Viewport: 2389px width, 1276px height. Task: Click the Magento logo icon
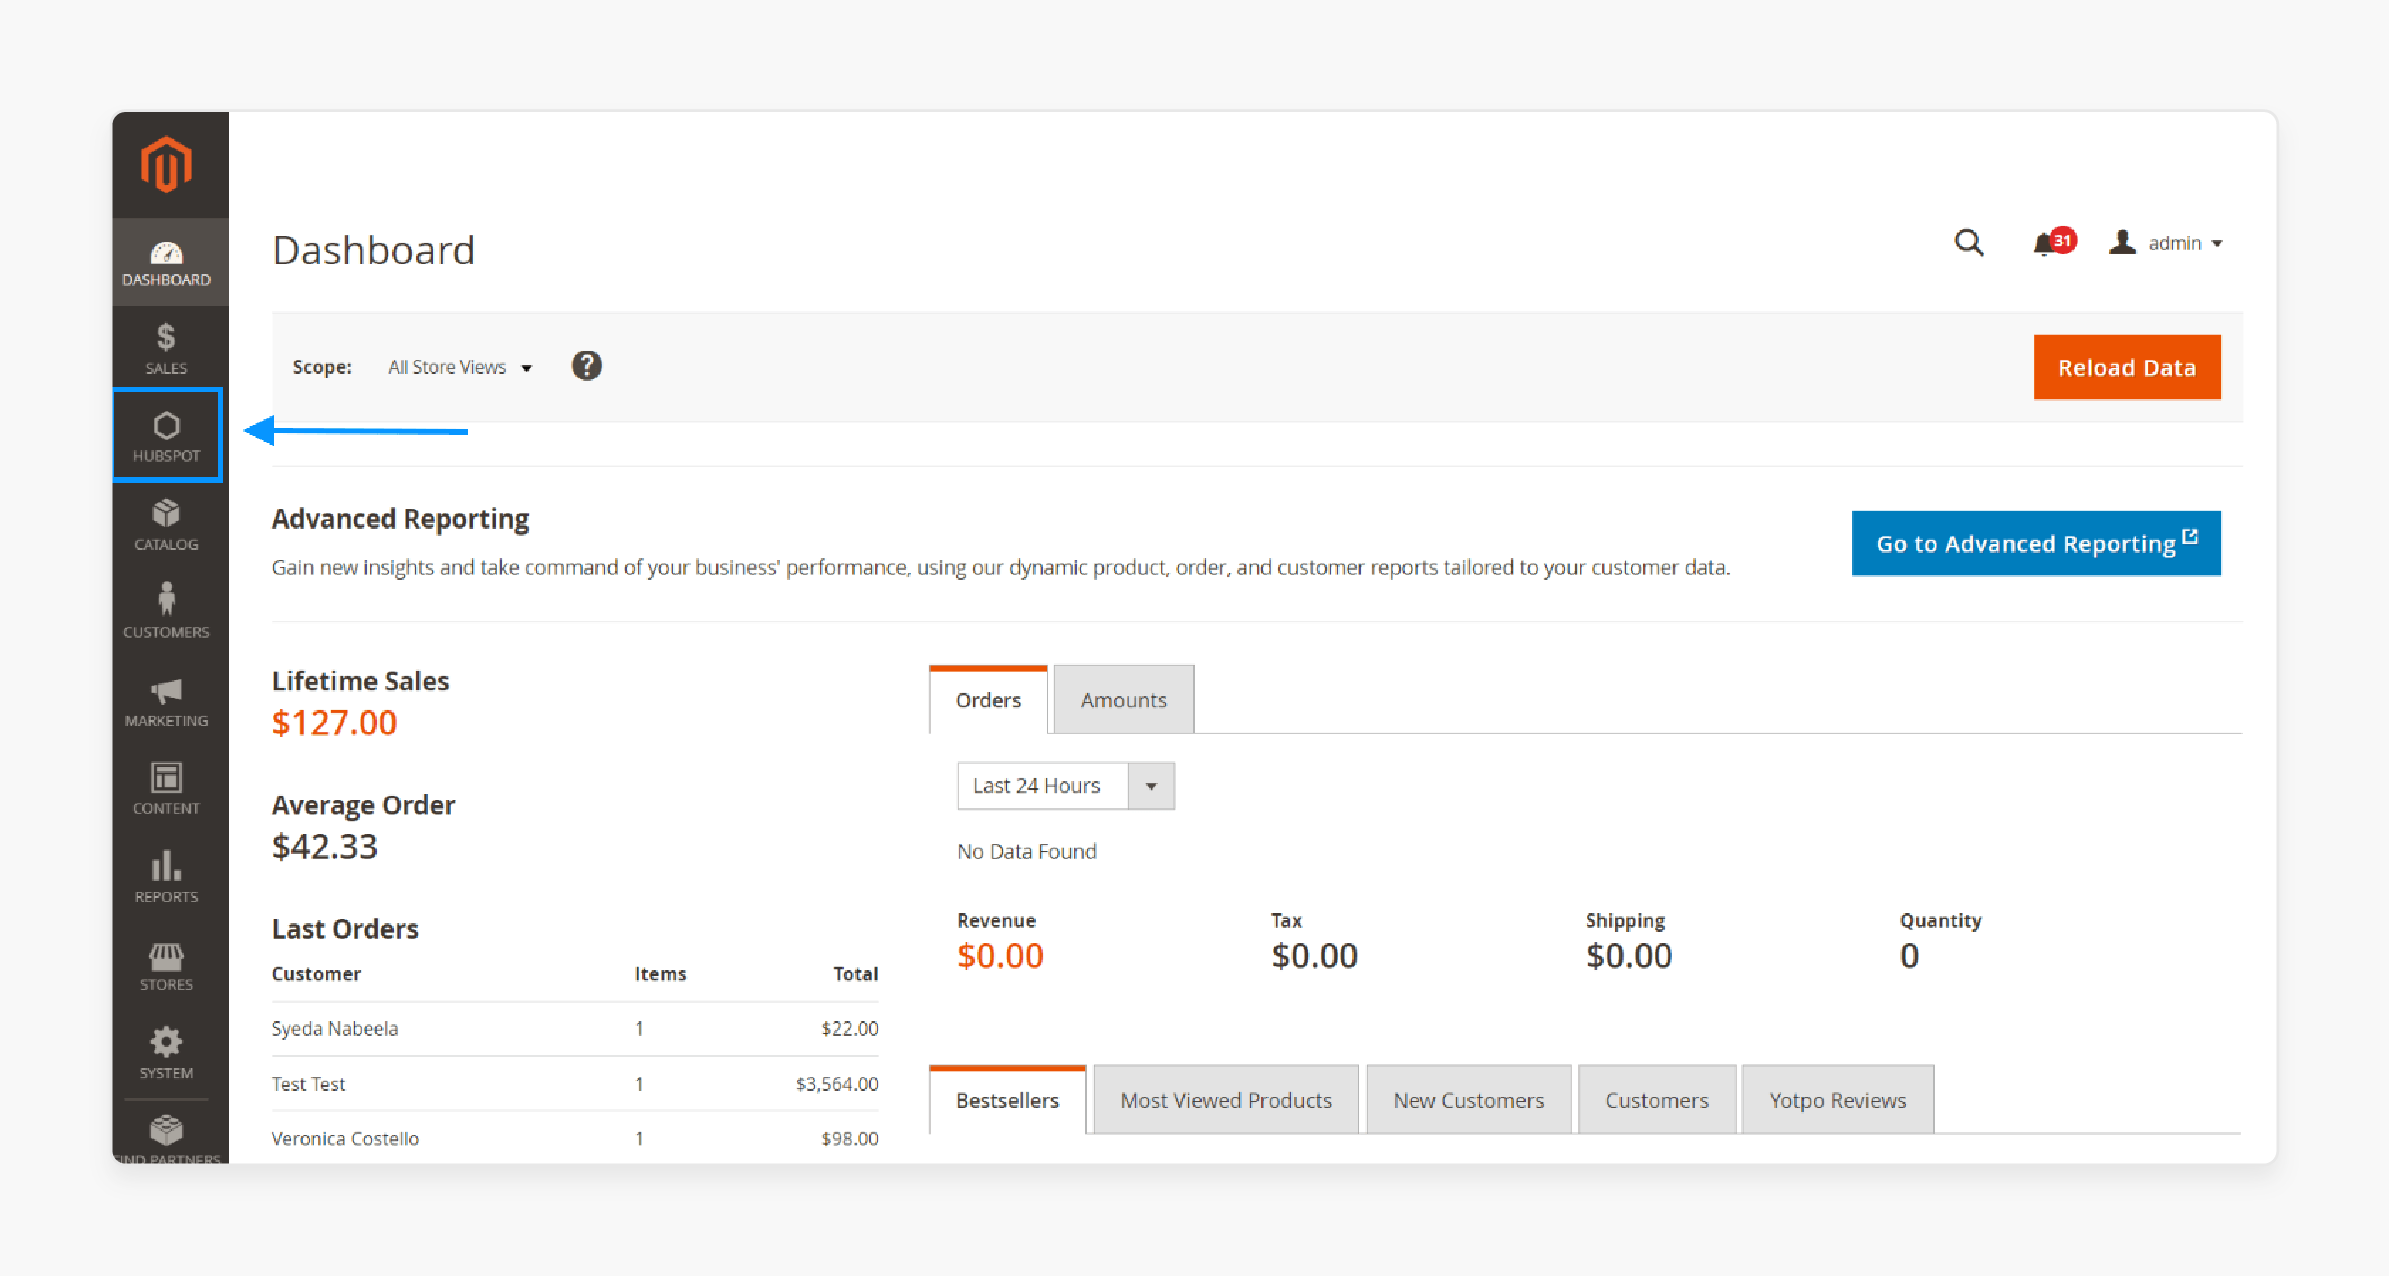tap(166, 164)
